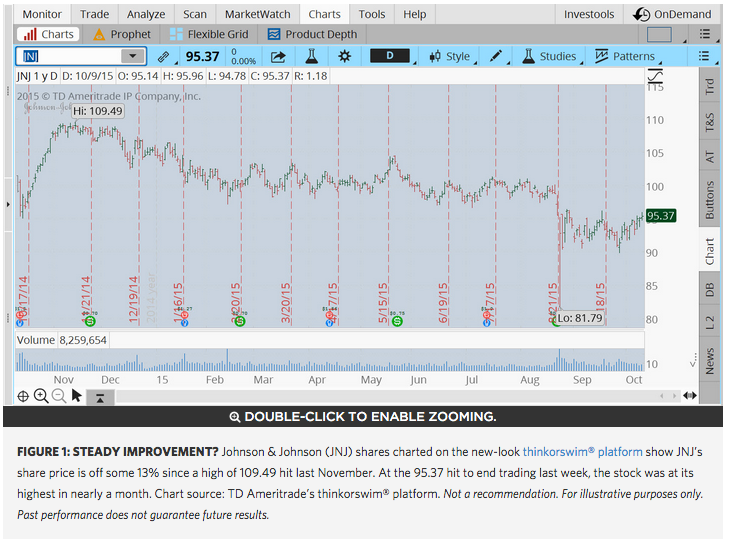729x544 pixels.
Task: Go to the MarketWatch tab
Action: [258, 14]
